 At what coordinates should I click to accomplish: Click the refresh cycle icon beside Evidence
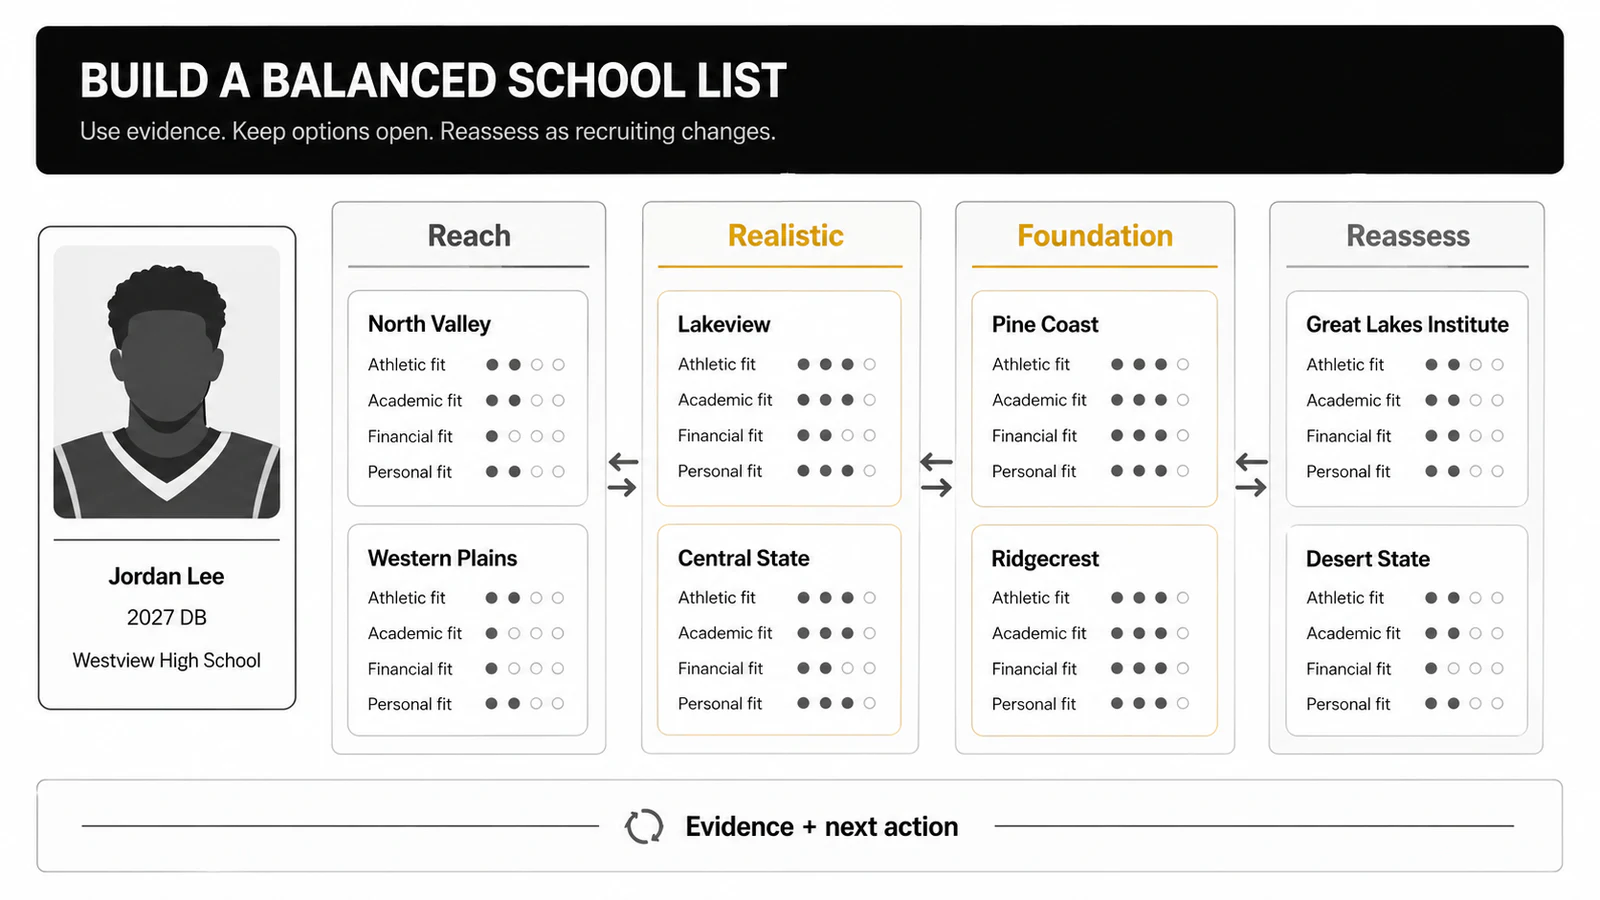point(644,827)
